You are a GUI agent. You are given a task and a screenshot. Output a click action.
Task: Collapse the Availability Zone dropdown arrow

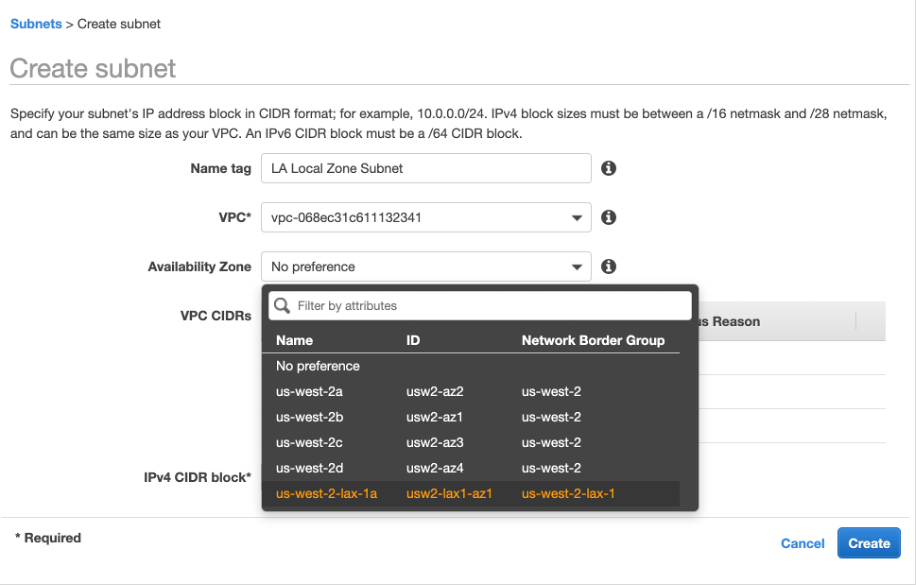coord(577,266)
